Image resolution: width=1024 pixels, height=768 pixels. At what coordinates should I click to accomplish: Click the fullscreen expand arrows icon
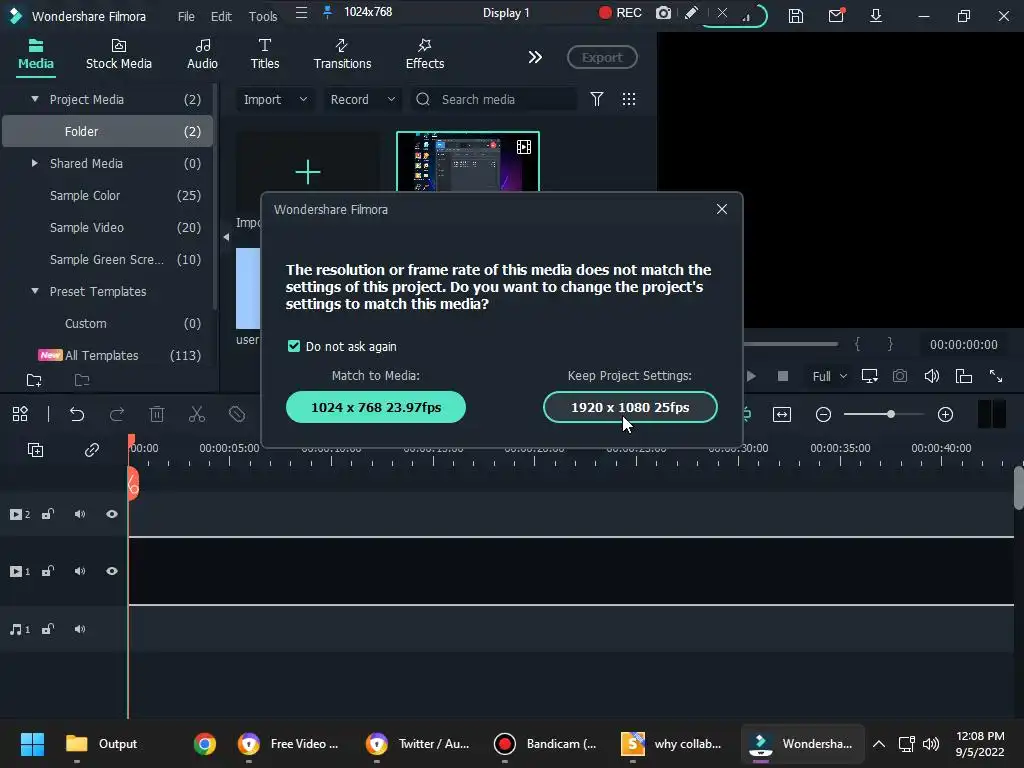click(995, 376)
